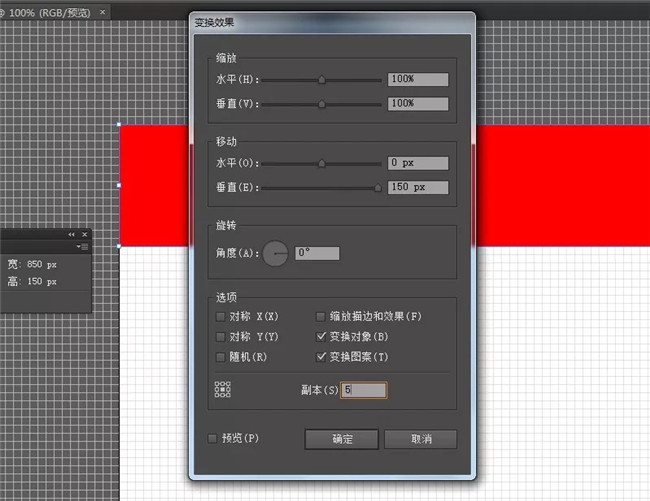Click the 缩放 水平(H) slider handle
Screen dimensions: 650x501
click(322, 79)
